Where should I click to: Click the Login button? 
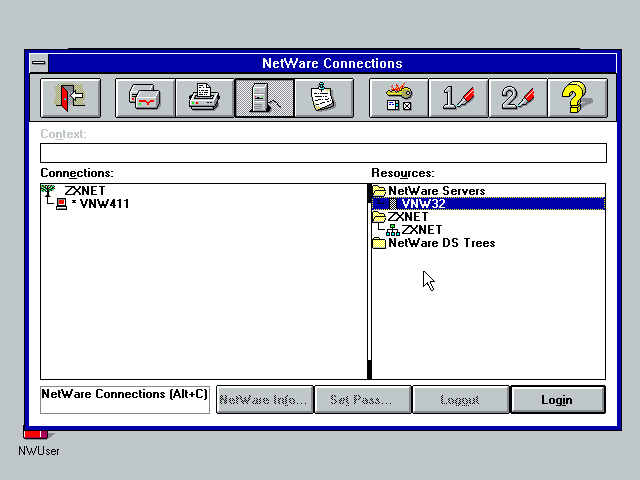click(557, 400)
